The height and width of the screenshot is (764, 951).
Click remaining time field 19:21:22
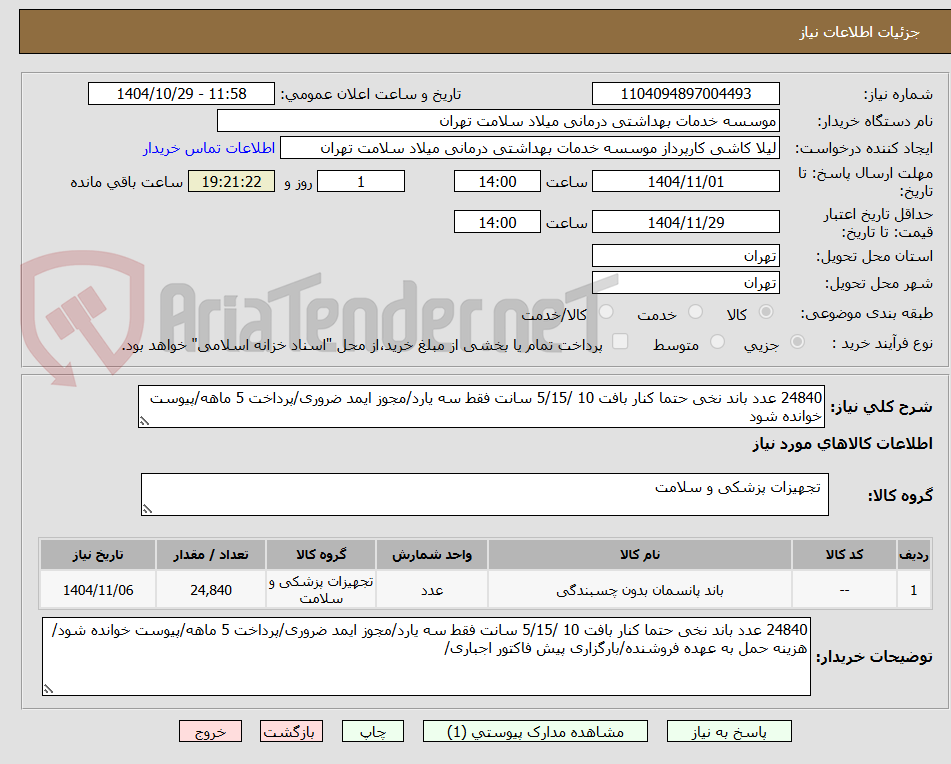coord(232,181)
